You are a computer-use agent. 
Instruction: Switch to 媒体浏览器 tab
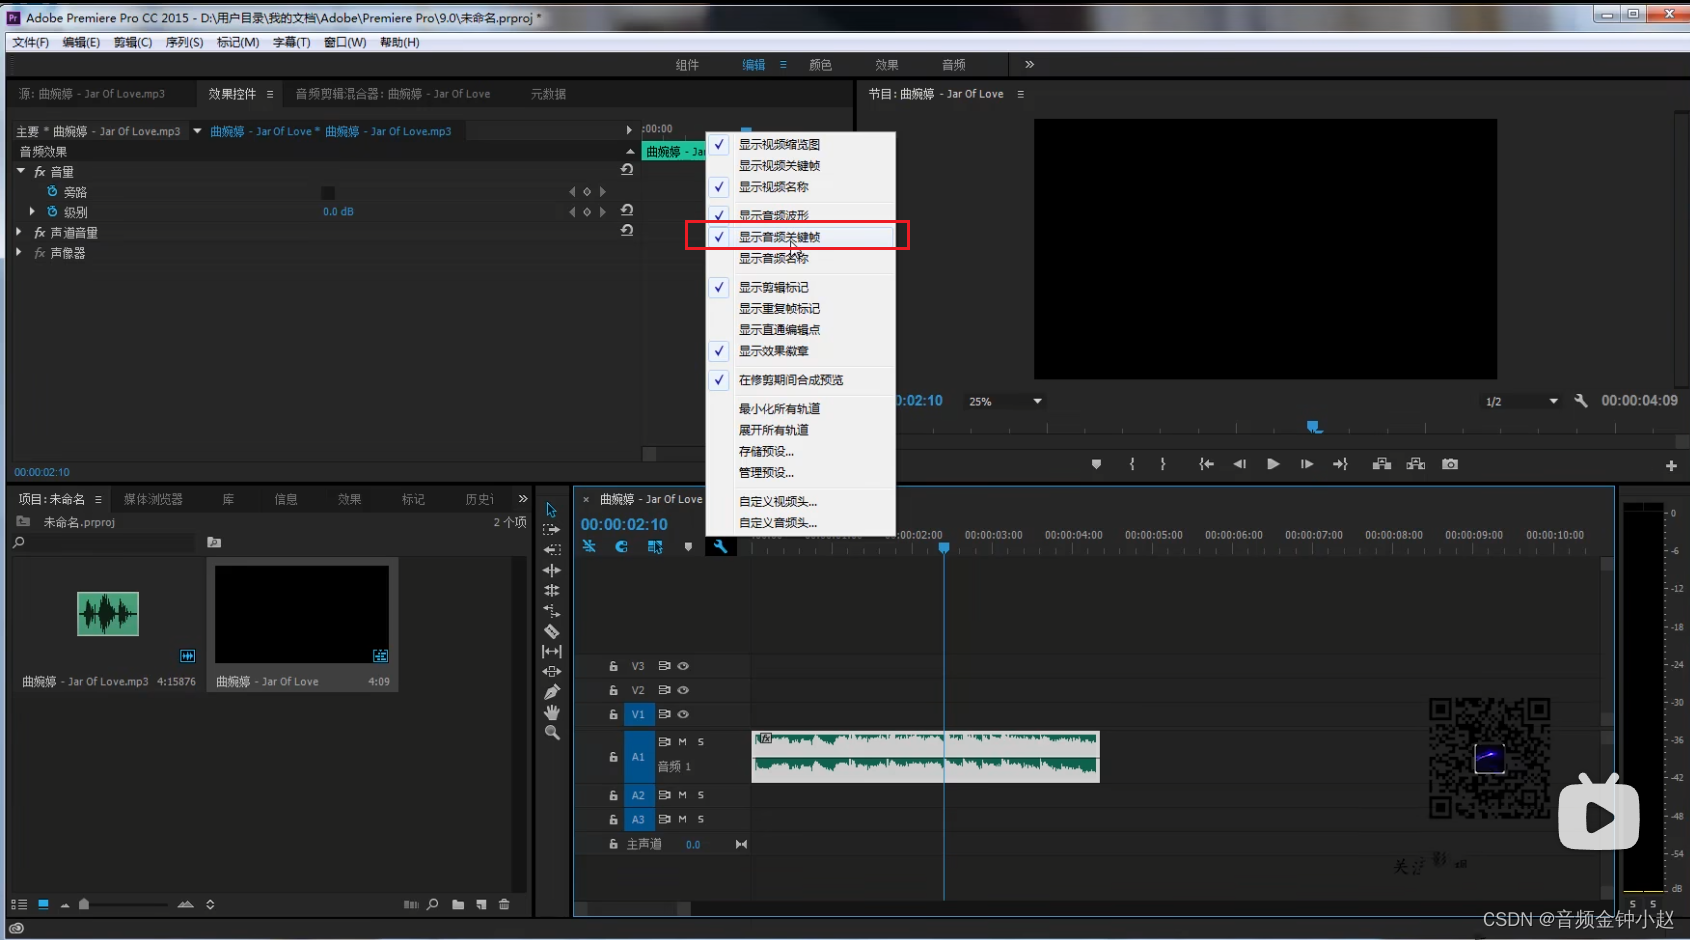click(x=153, y=499)
